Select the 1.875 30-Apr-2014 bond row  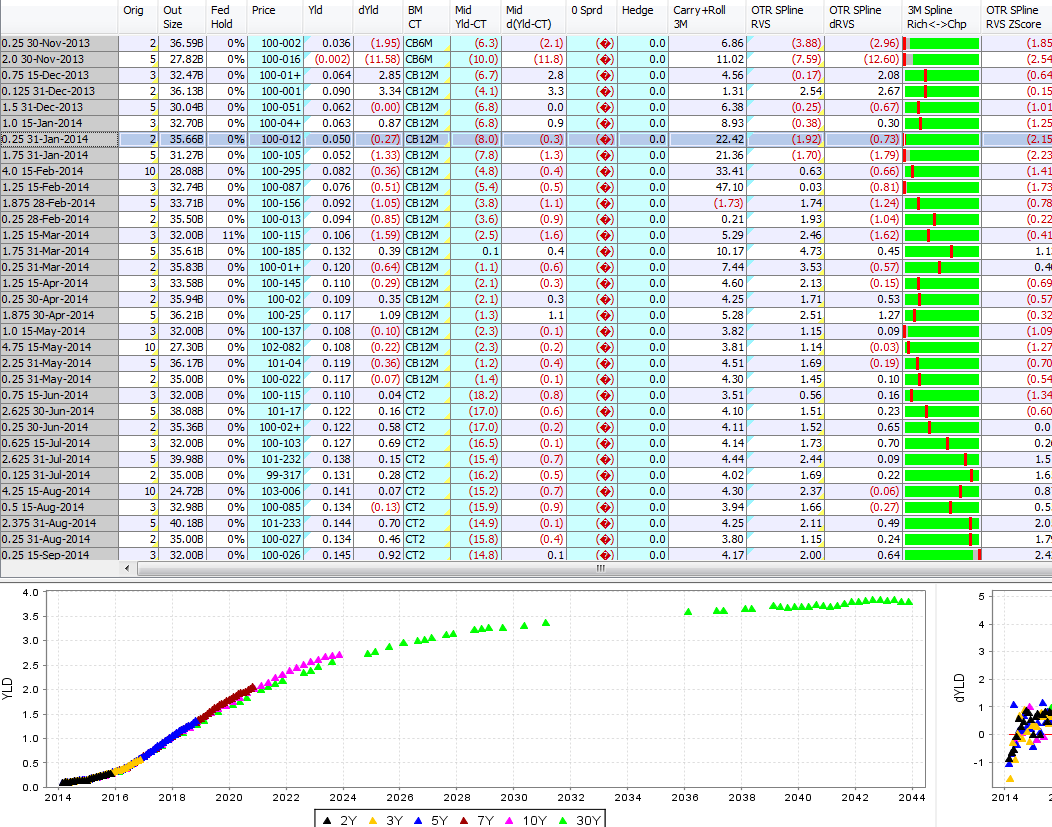pyautogui.click(x=60, y=315)
